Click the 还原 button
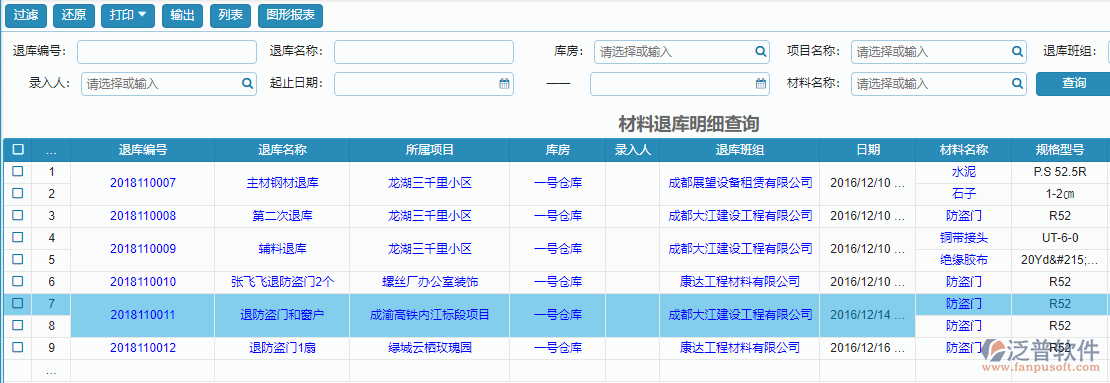The height and width of the screenshot is (383, 1110). [x=74, y=15]
